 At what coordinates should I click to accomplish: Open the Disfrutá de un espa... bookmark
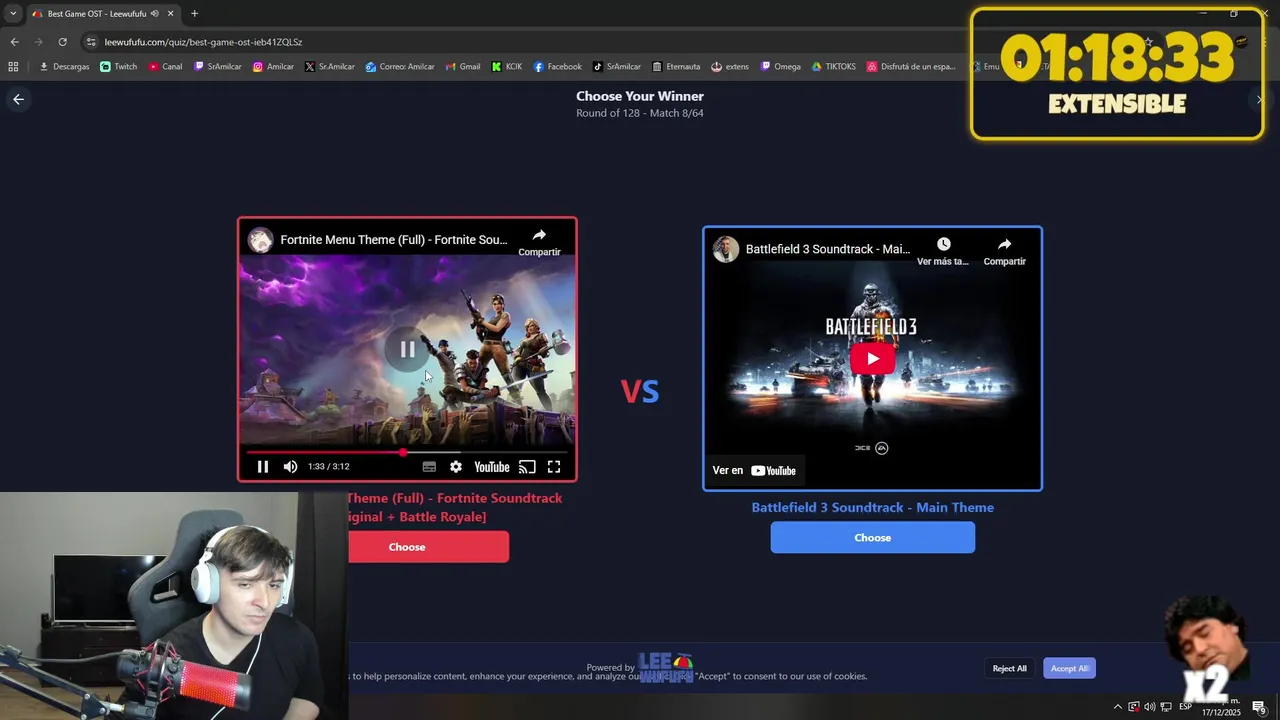pos(911,67)
